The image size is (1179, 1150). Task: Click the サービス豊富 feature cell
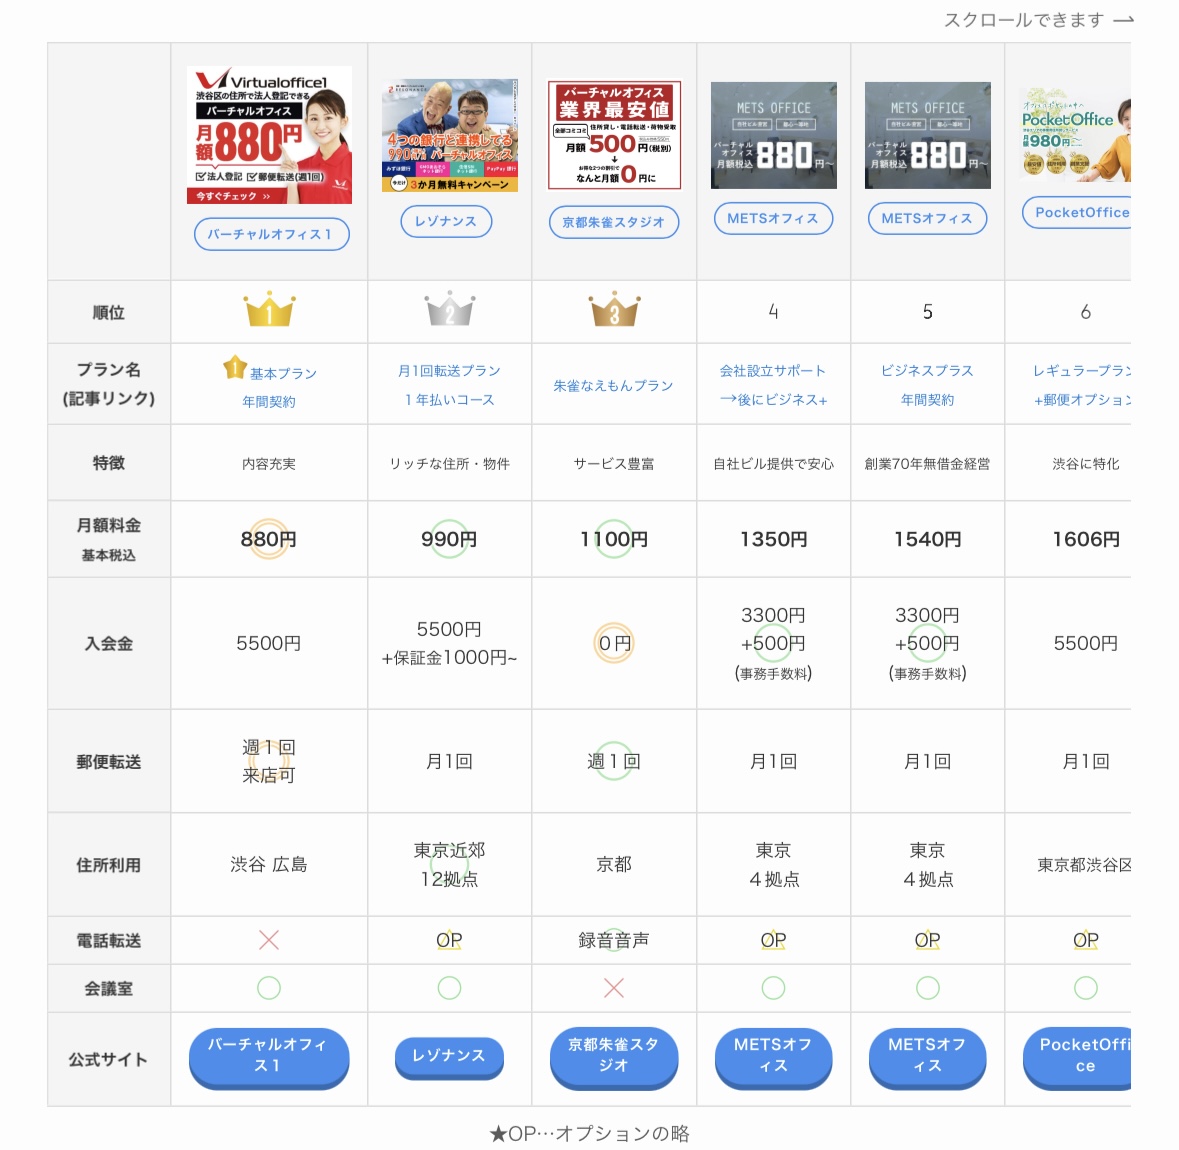pos(614,463)
